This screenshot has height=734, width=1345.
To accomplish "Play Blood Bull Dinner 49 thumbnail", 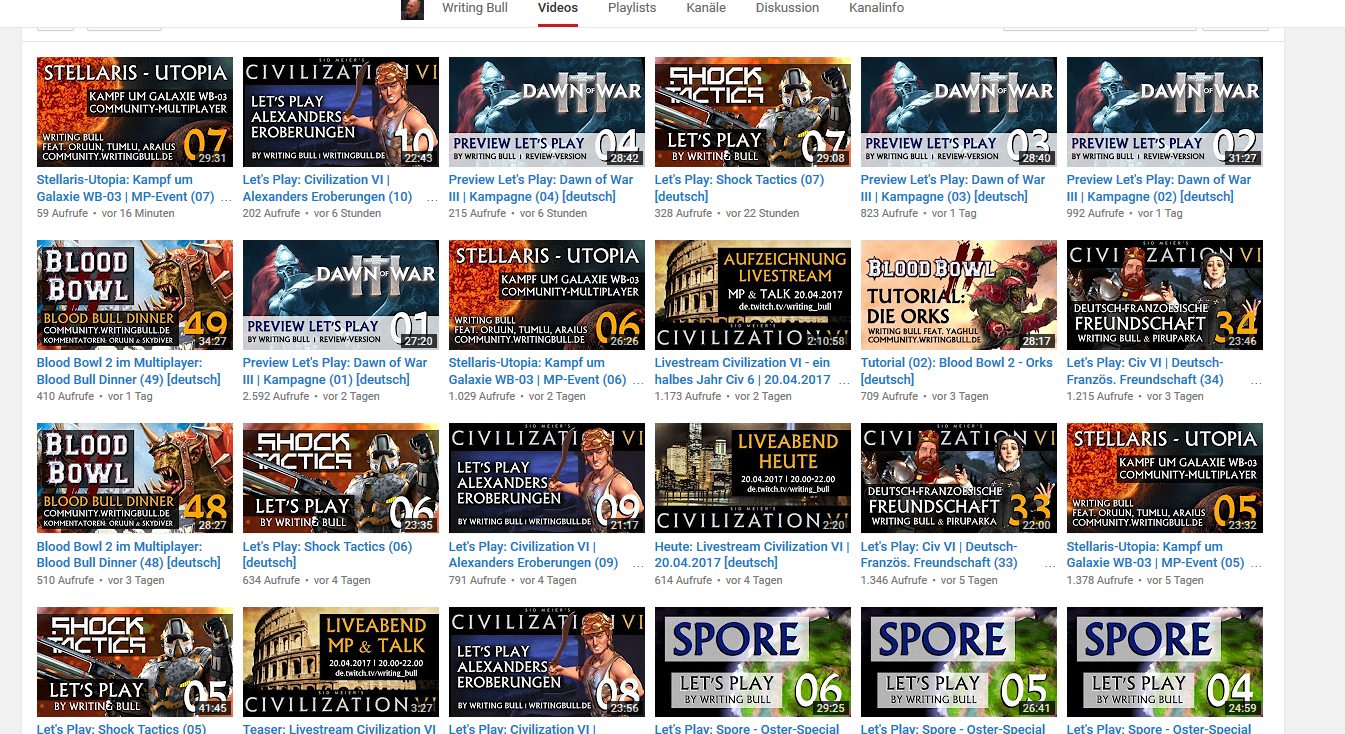I will point(135,294).
